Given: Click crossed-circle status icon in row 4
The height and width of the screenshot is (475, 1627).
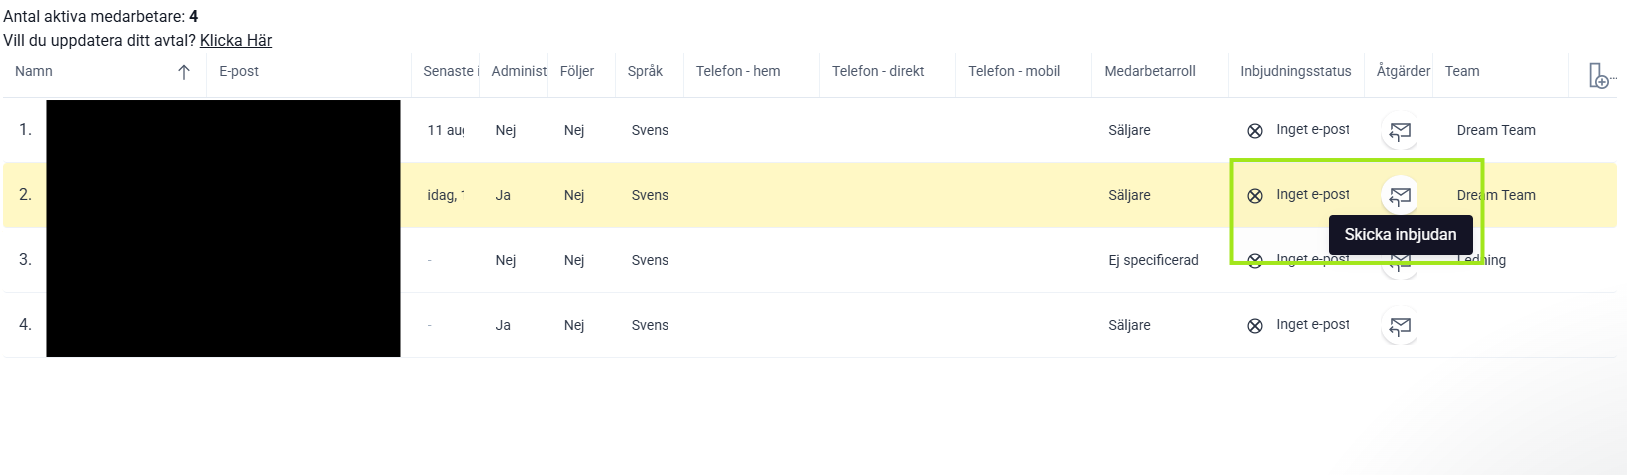Looking at the screenshot, I should pyautogui.click(x=1255, y=326).
